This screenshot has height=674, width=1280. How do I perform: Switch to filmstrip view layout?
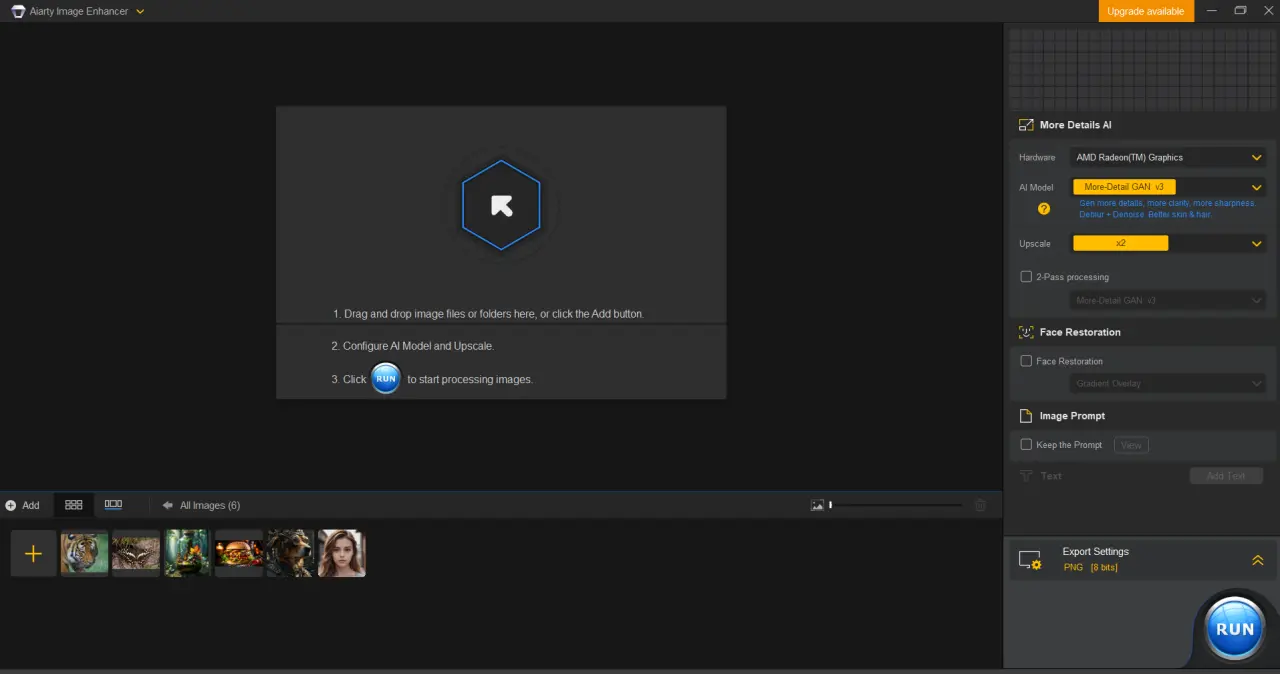(x=114, y=505)
